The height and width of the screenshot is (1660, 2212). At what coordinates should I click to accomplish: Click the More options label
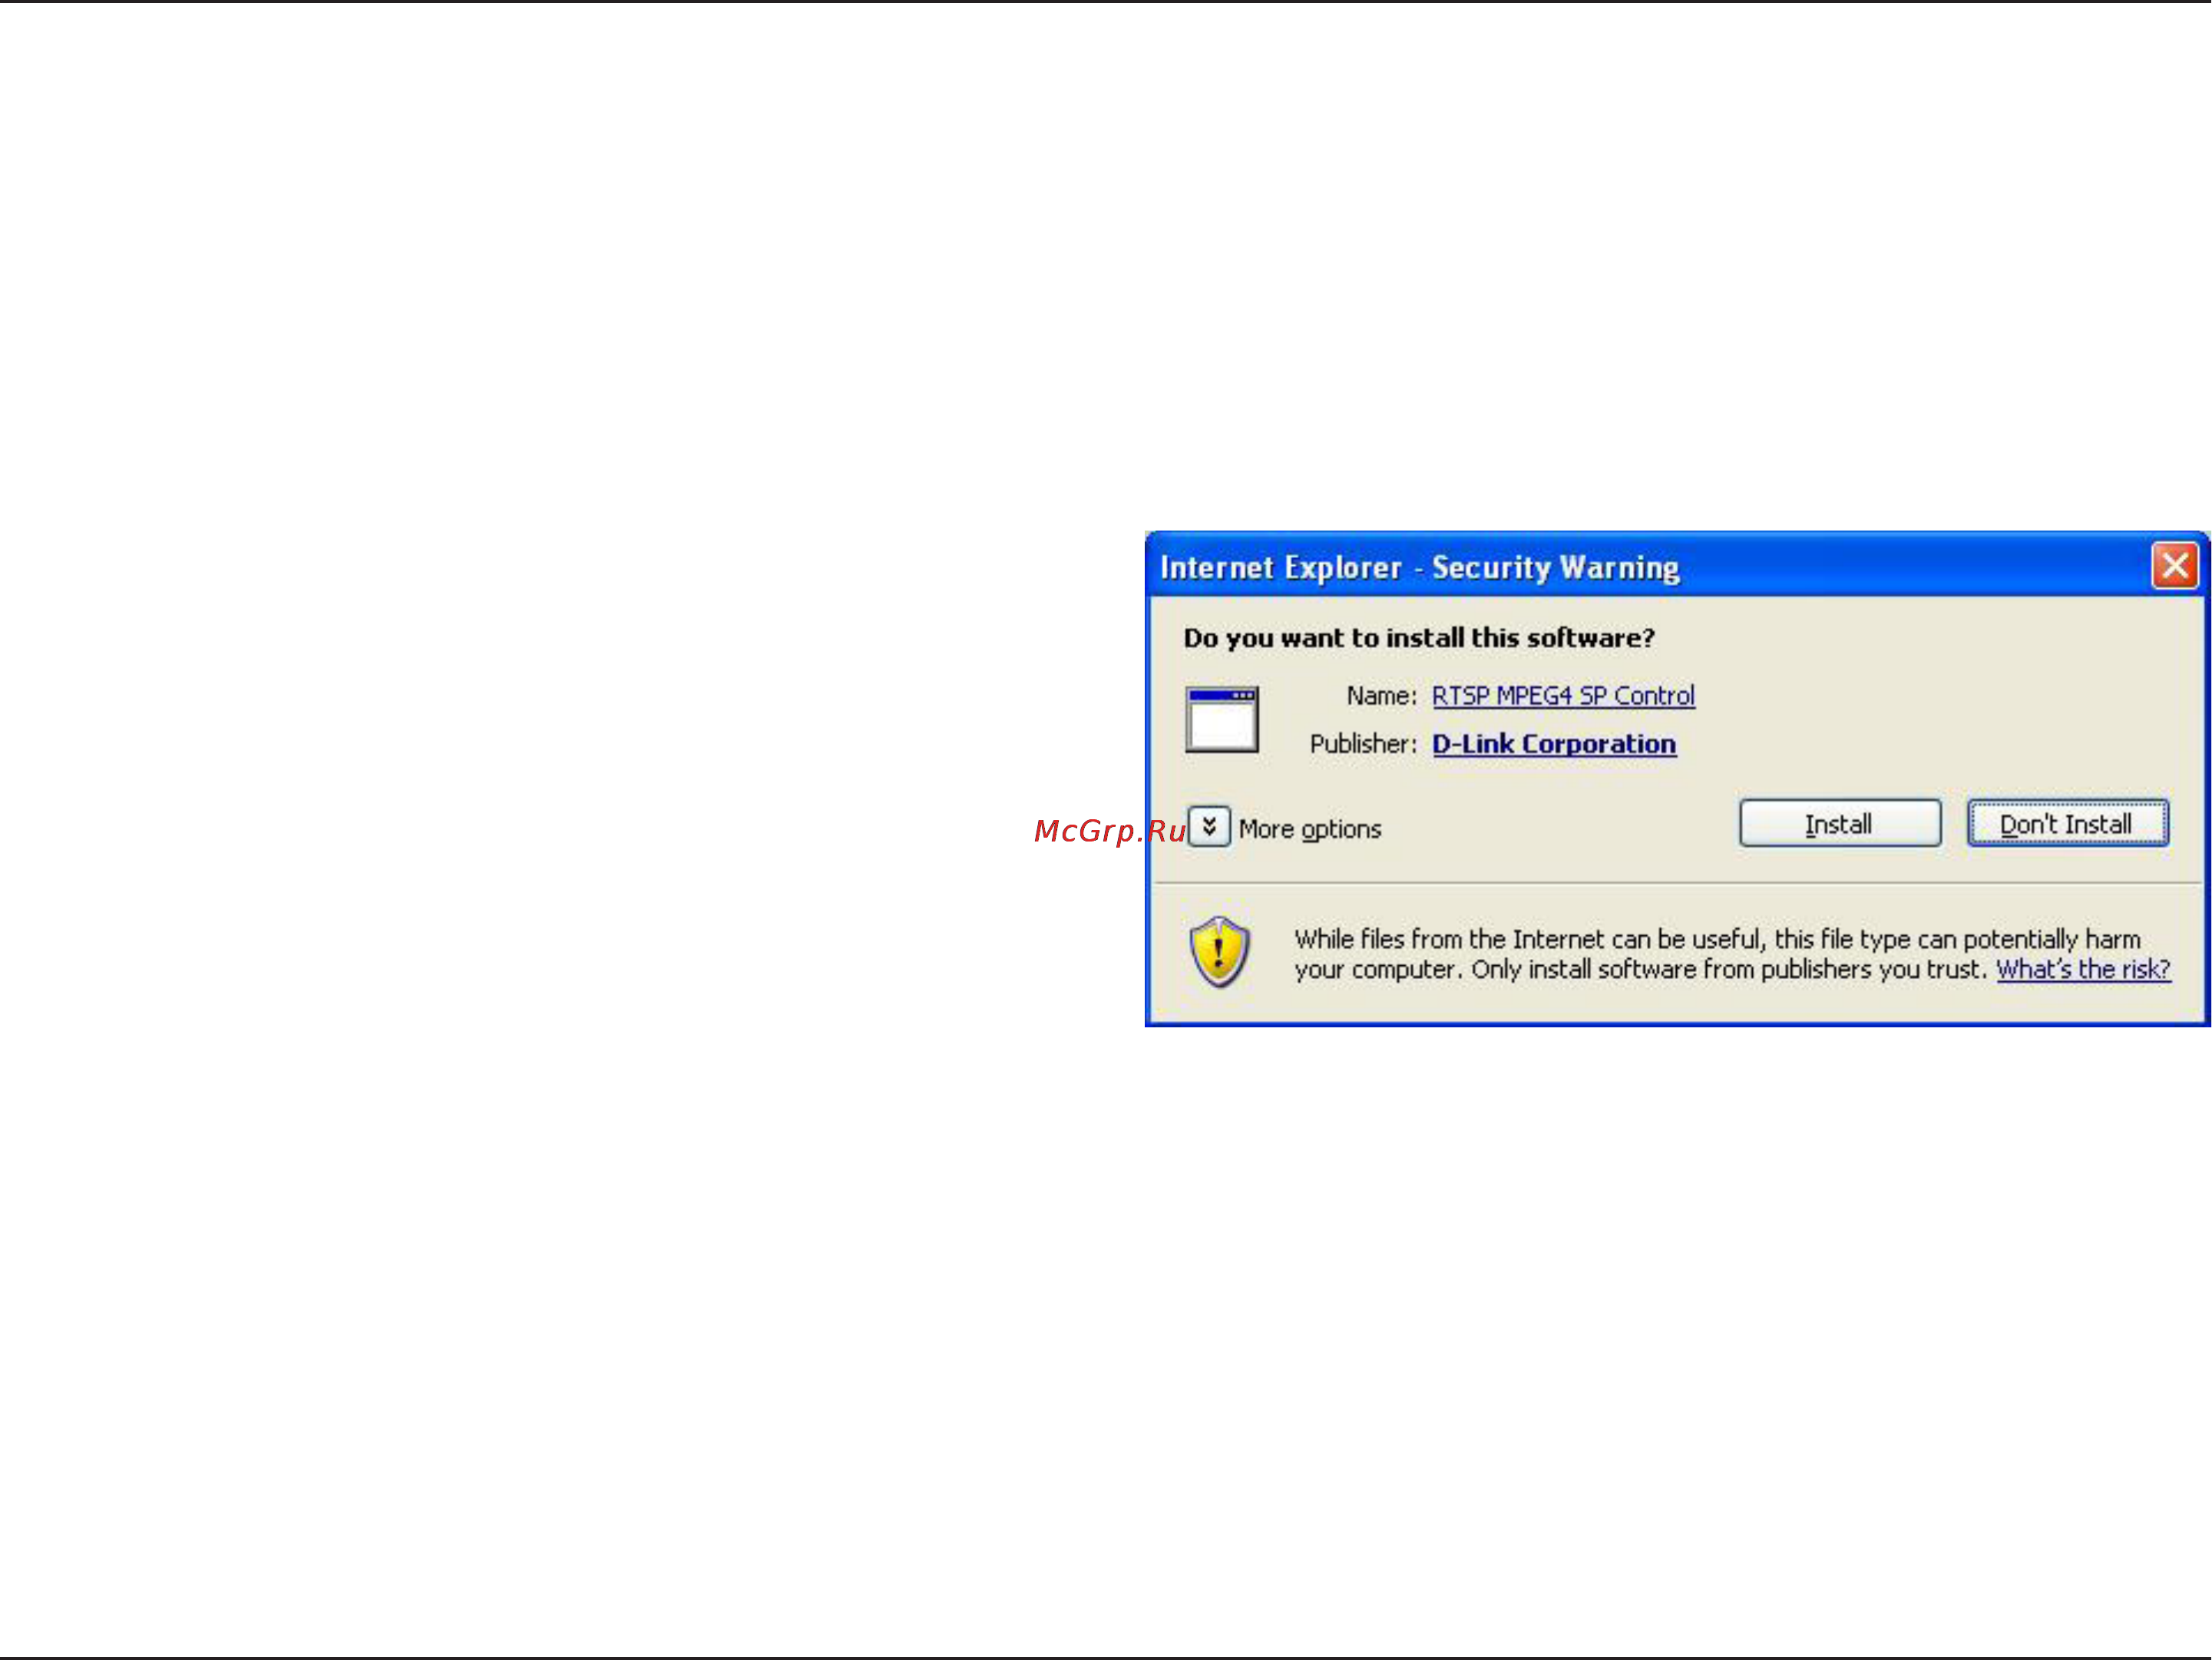coord(1309,829)
